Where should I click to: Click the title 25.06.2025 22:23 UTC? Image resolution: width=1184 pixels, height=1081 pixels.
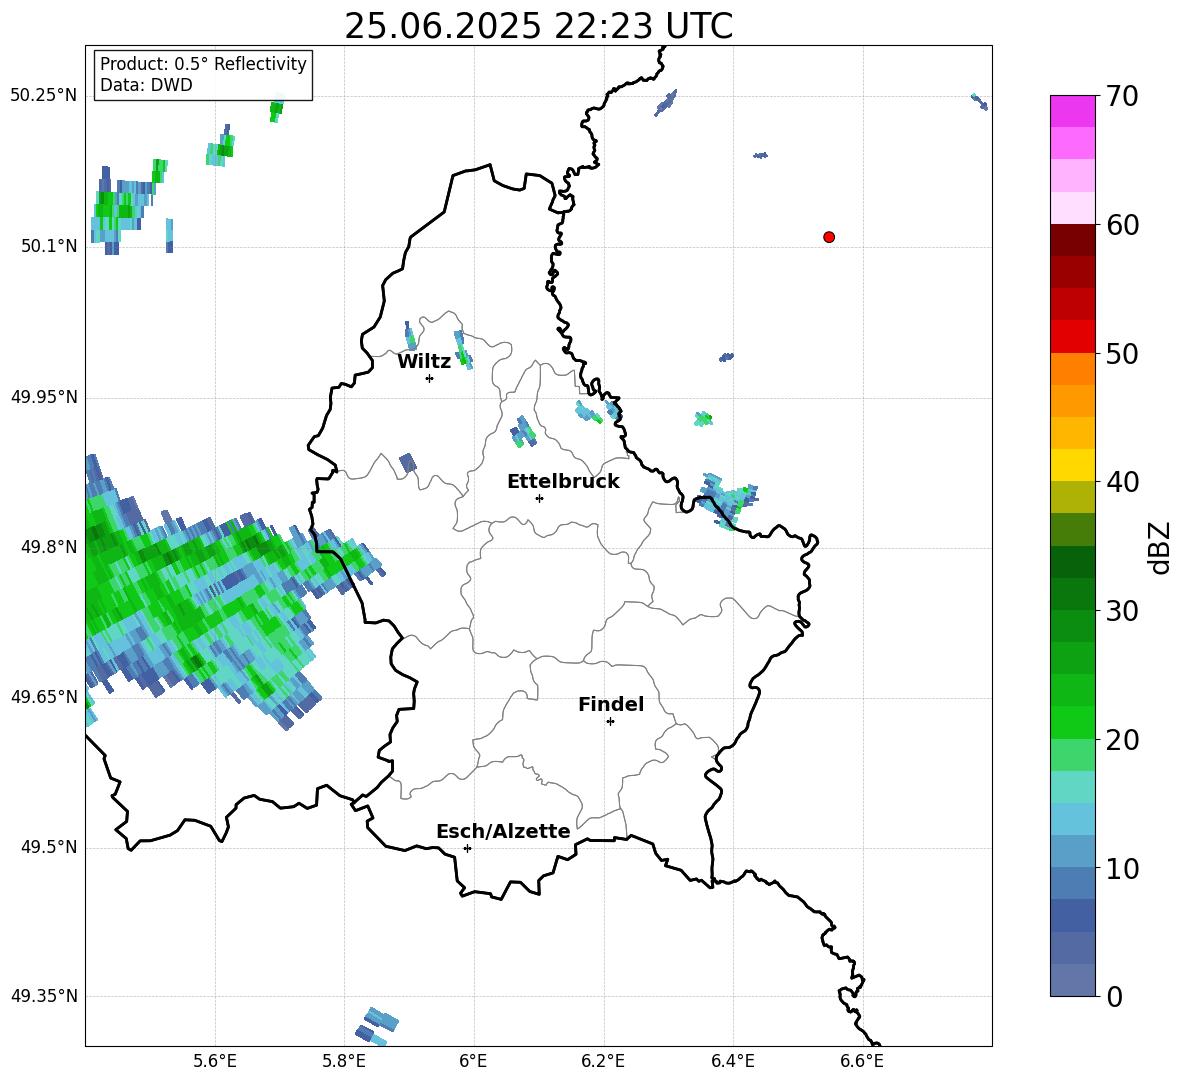tap(538, 26)
